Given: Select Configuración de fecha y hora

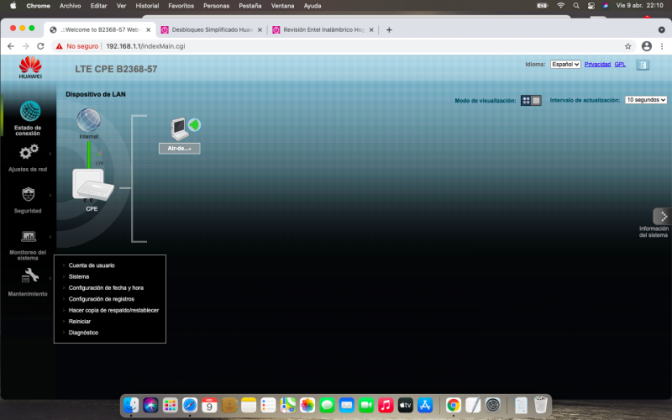Looking at the screenshot, I should coord(106,288).
